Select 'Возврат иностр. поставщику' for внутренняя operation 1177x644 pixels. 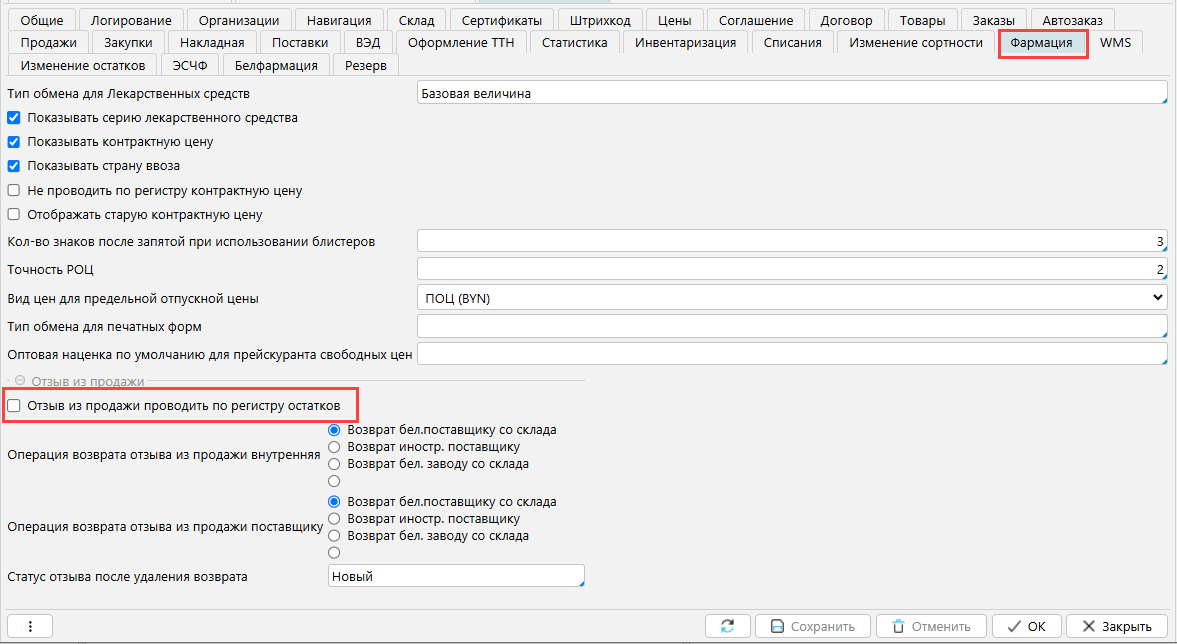tap(335, 447)
